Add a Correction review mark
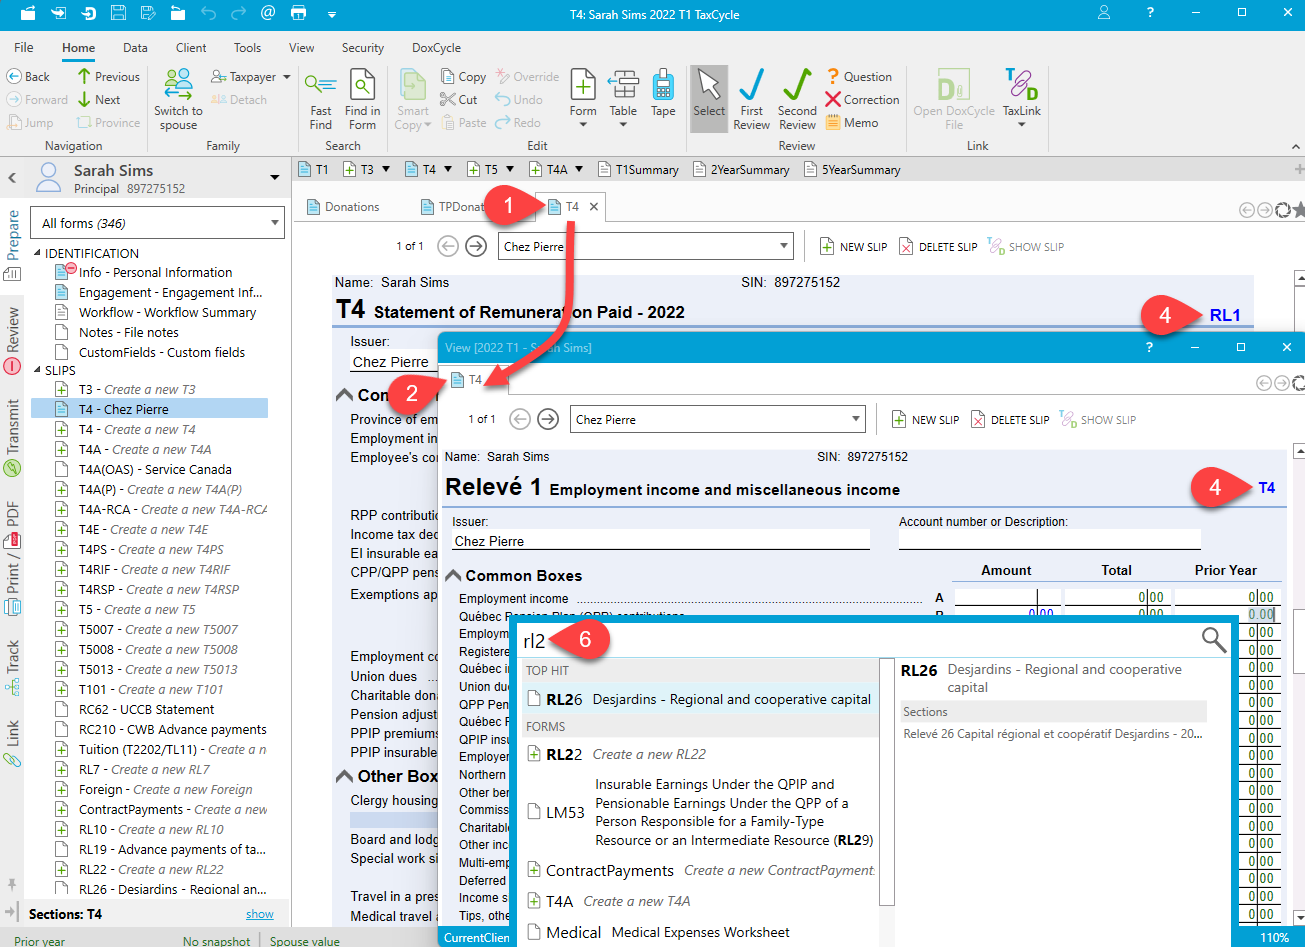 pyautogui.click(x=862, y=100)
